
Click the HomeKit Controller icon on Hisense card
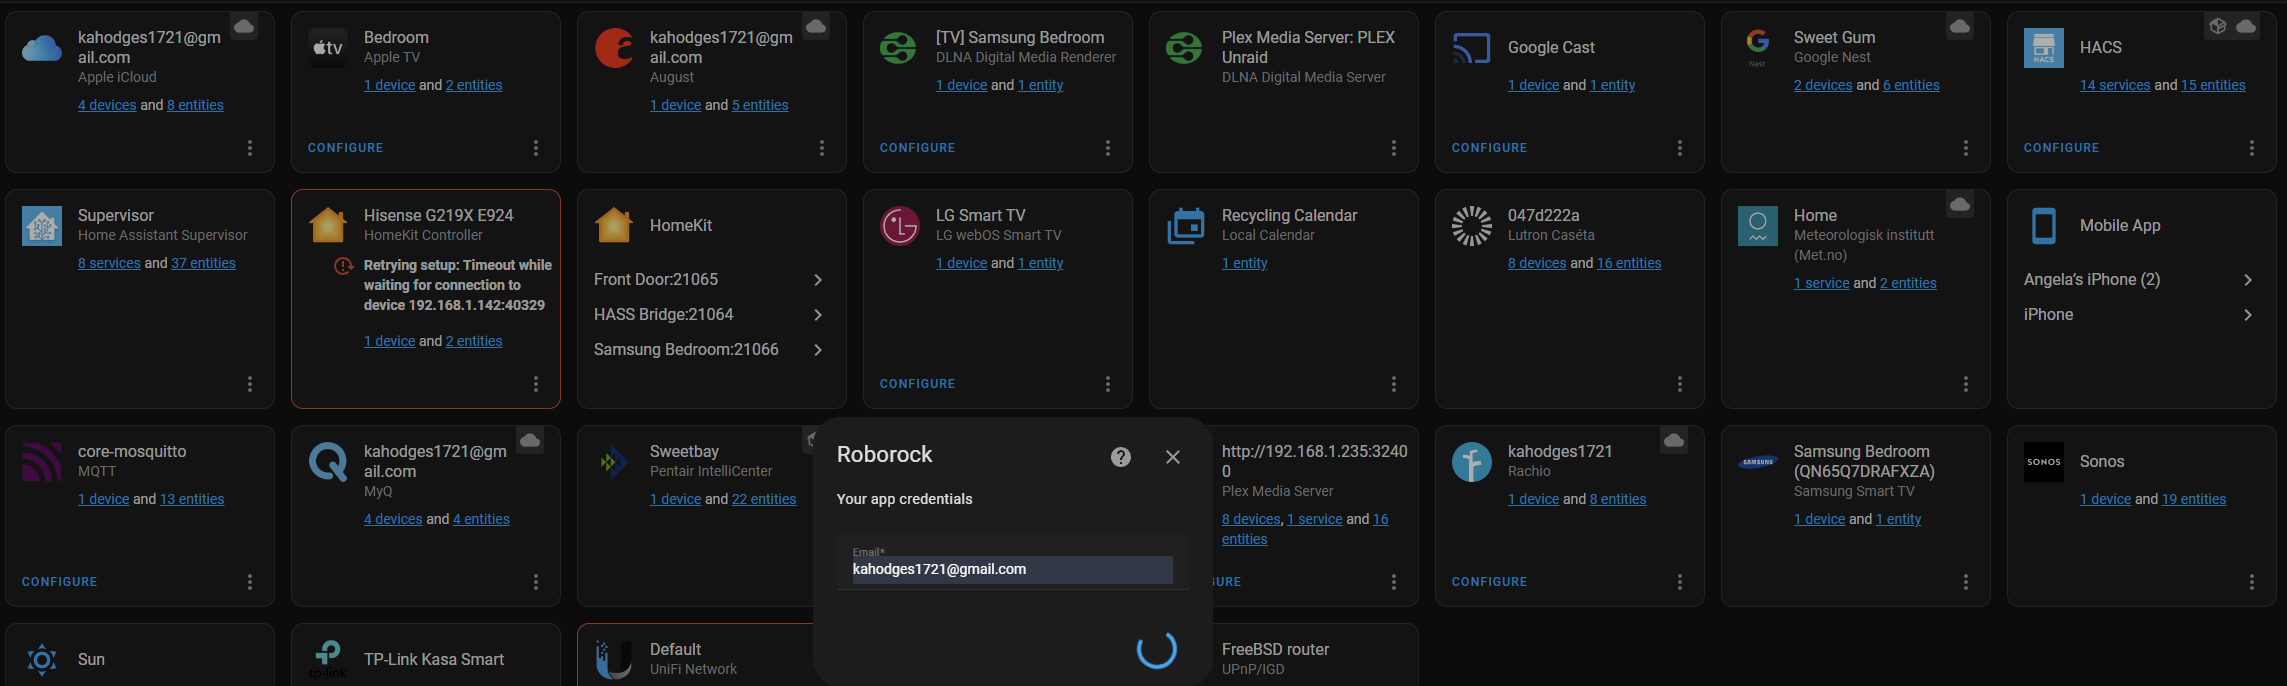pos(328,226)
